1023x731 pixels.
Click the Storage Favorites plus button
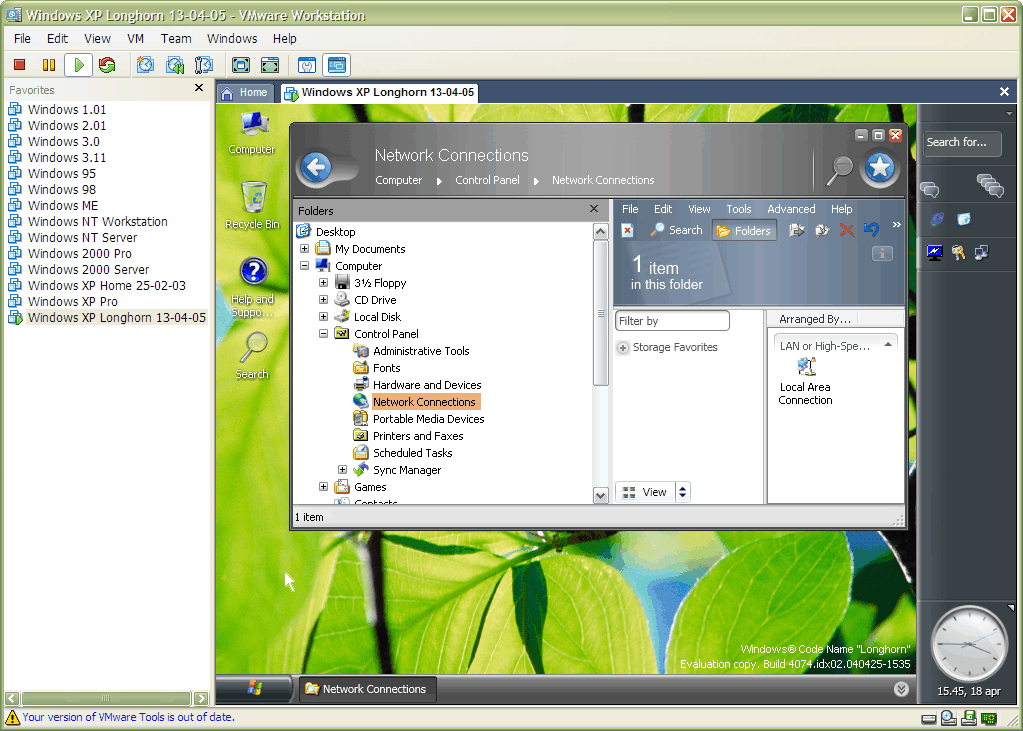[623, 348]
